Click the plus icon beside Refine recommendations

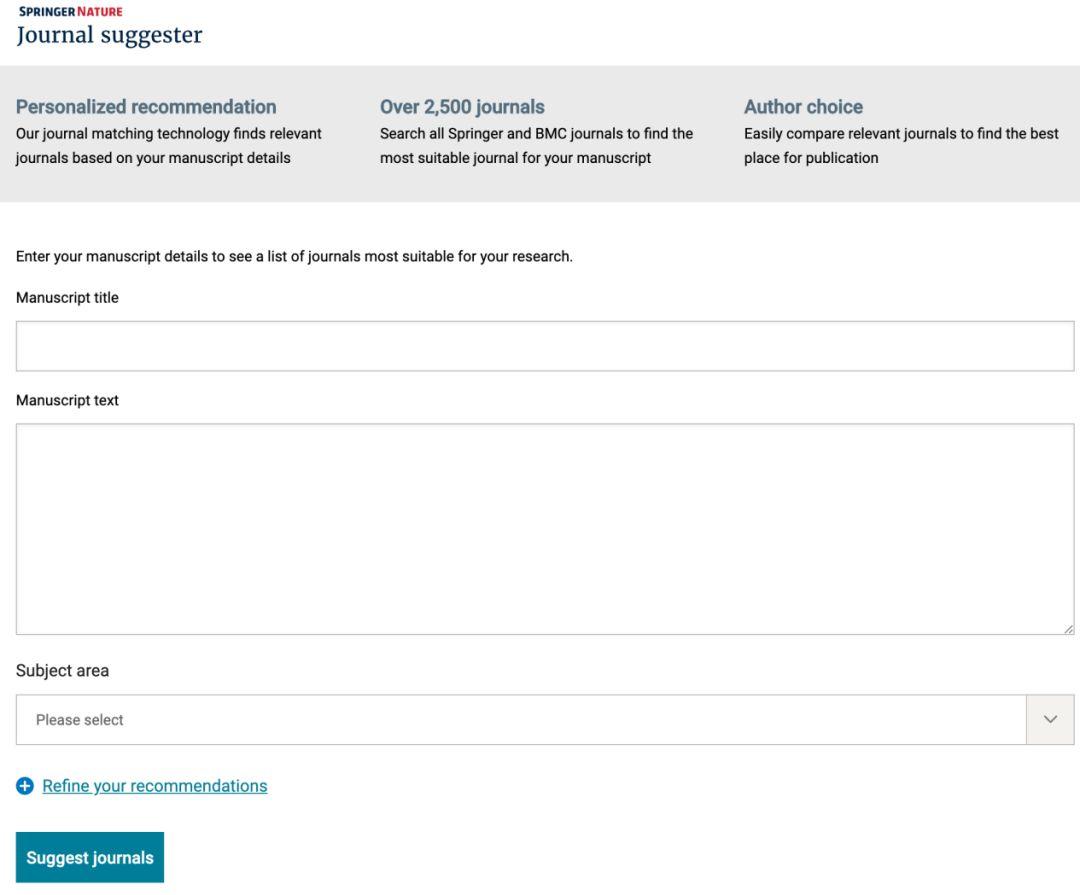25,787
